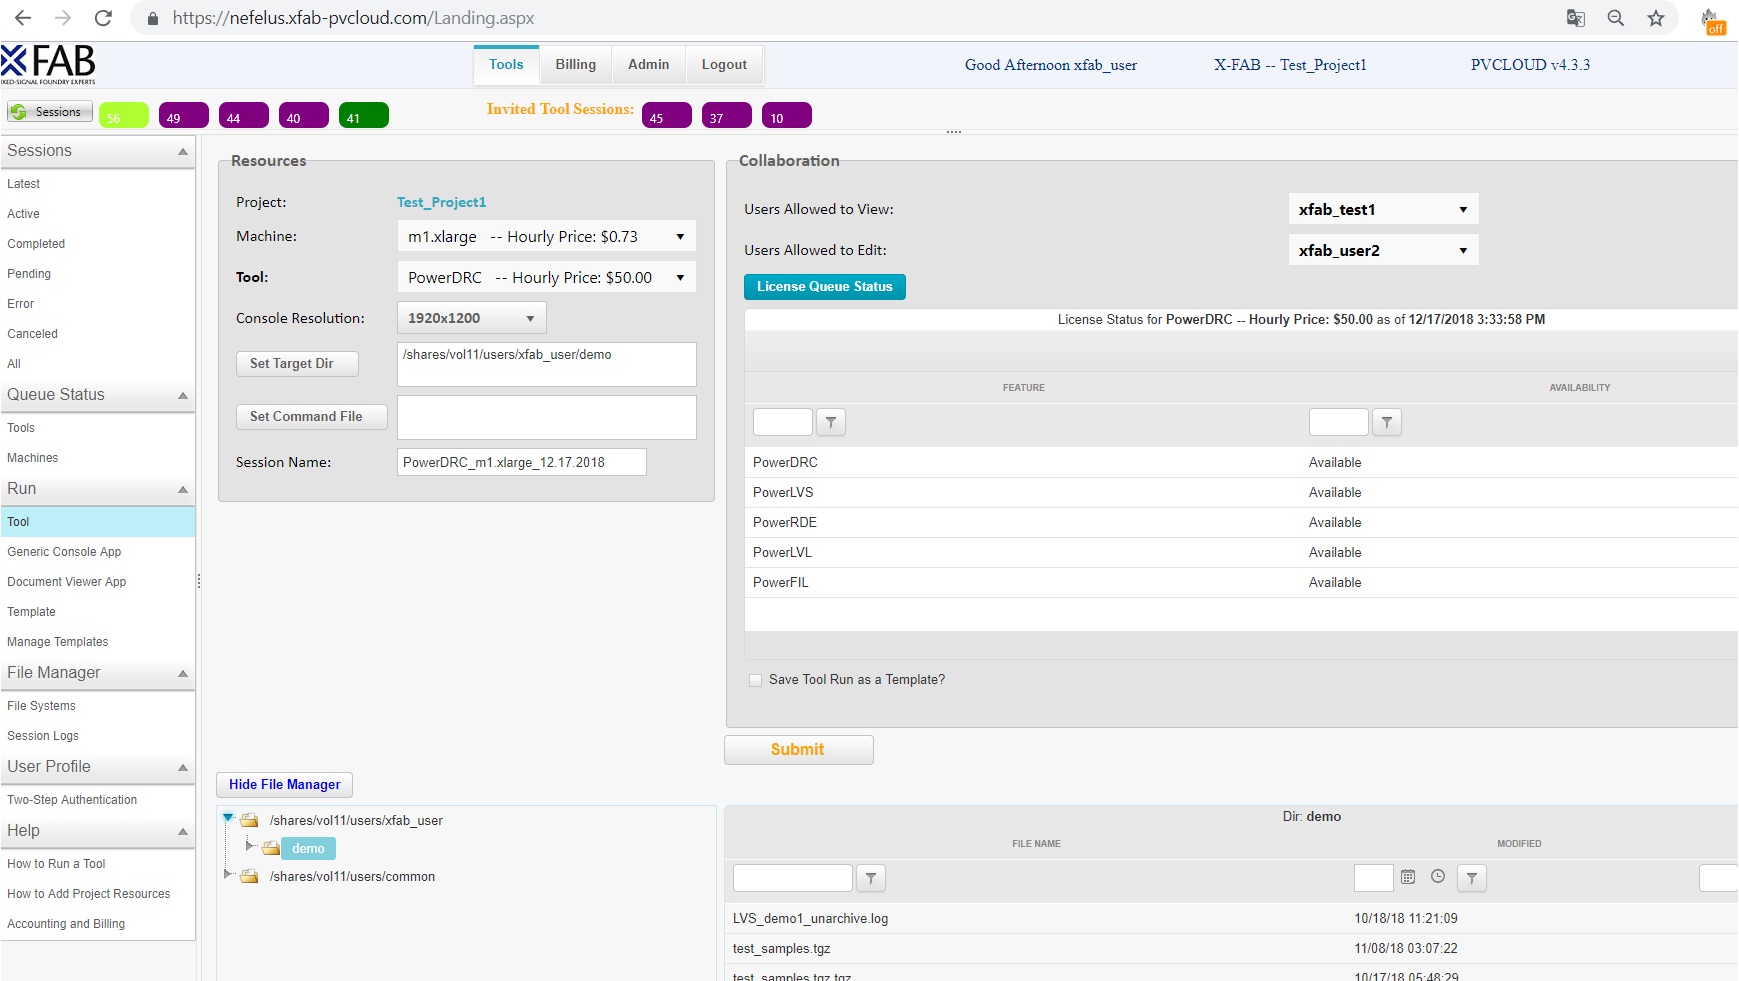This screenshot has height=981, width=1739.
Task: Click the License Queue Status button
Action: point(824,287)
